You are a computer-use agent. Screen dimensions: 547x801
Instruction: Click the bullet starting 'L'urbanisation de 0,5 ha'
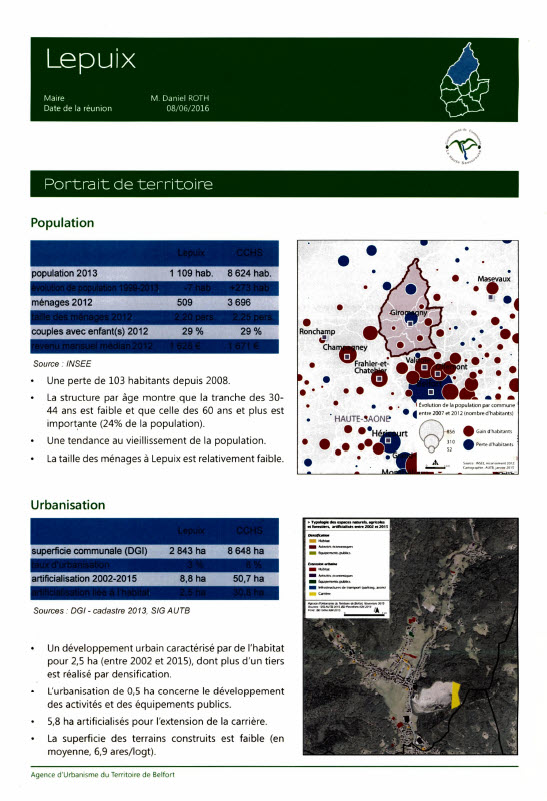tap(165, 698)
